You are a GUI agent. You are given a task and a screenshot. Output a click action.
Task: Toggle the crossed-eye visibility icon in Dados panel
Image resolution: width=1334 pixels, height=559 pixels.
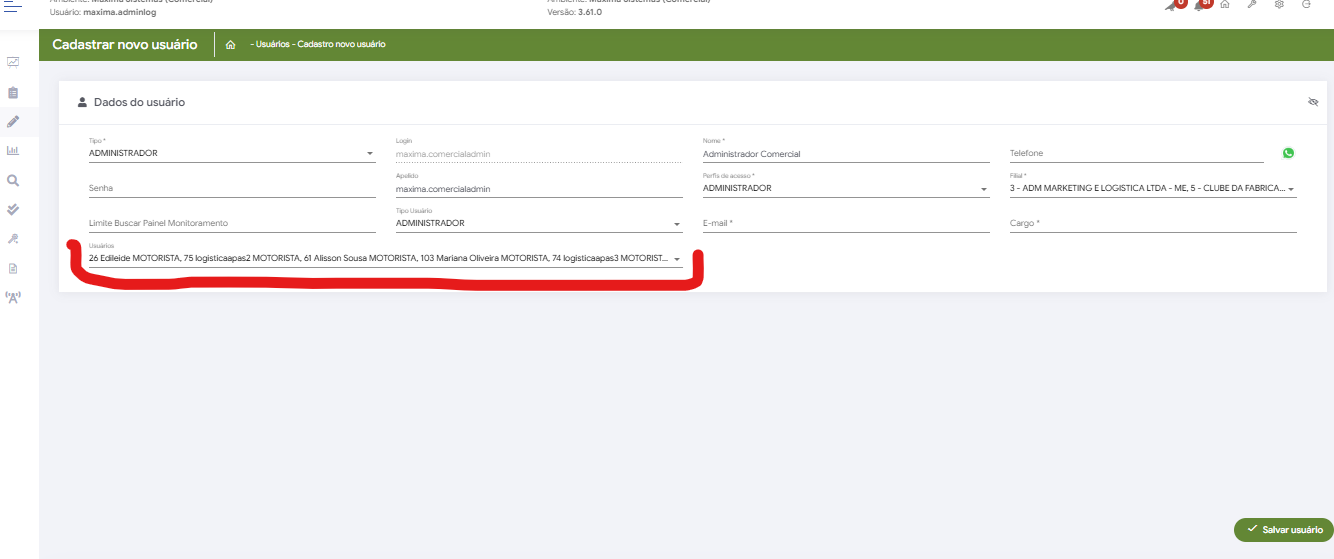[x=1313, y=102]
